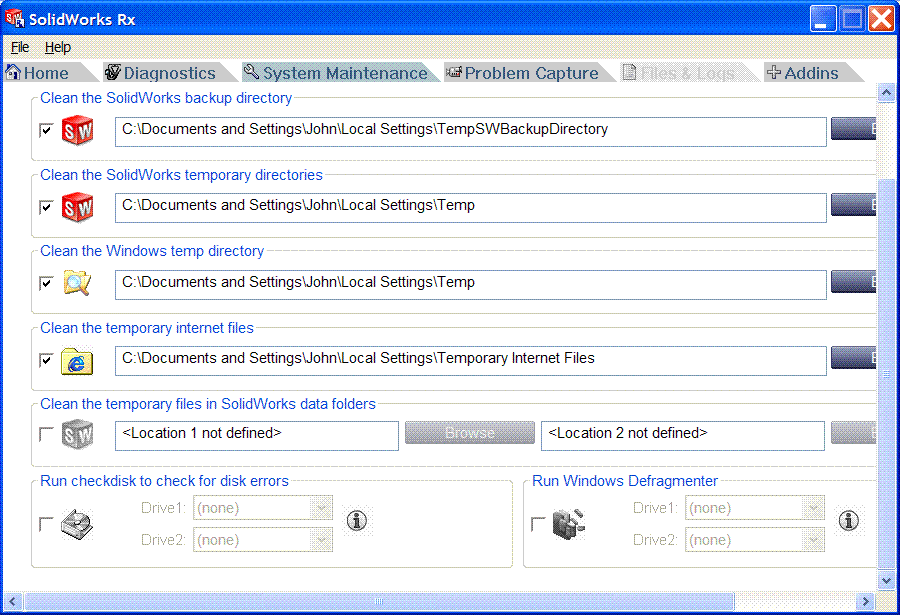The width and height of the screenshot is (900, 615).
Task: Open defragmenter information icon
Action: [x=849, y=521]
